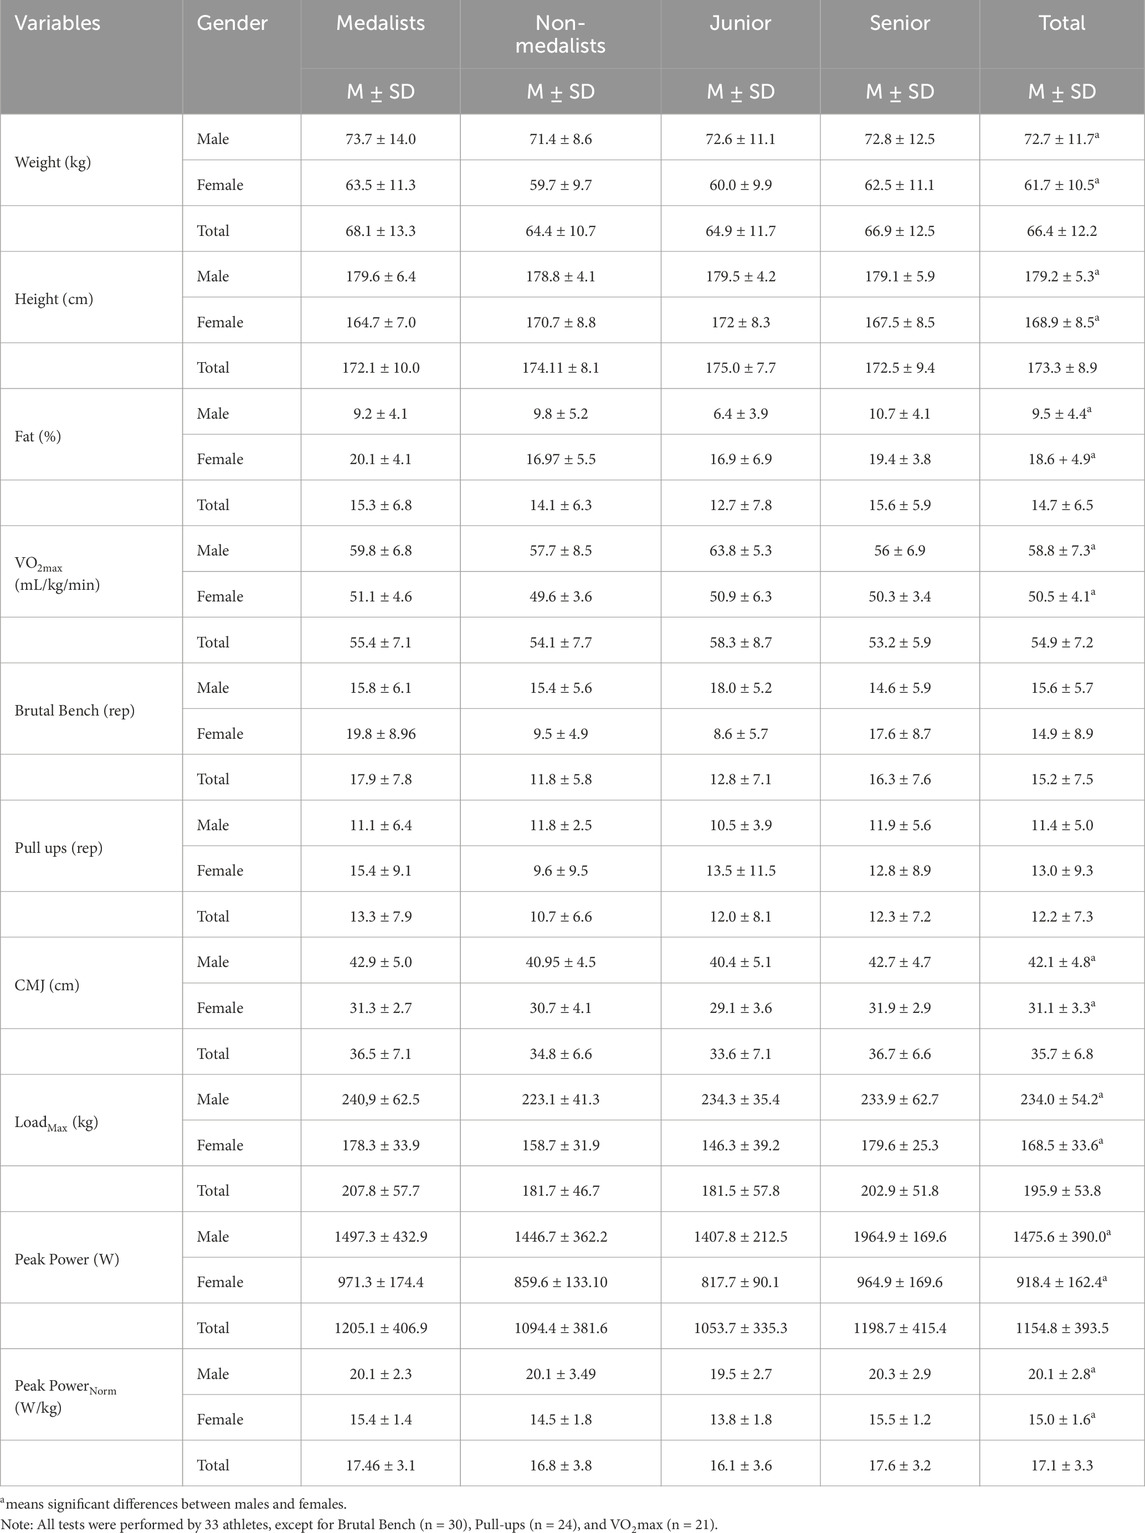Click the Brutal Bench (rep) label

tap(74, 710)
